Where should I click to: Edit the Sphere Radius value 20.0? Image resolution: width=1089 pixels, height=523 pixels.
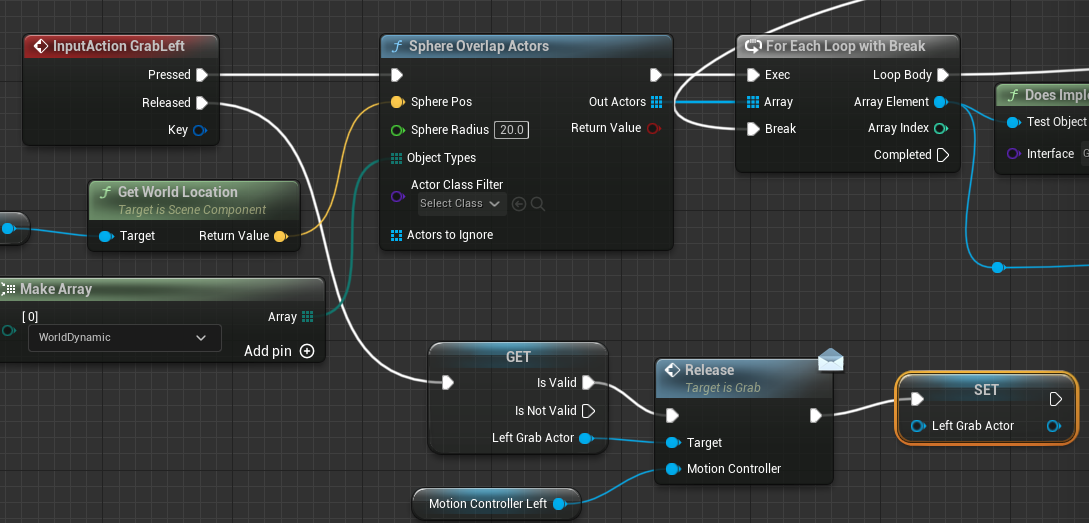coord(511,130)
